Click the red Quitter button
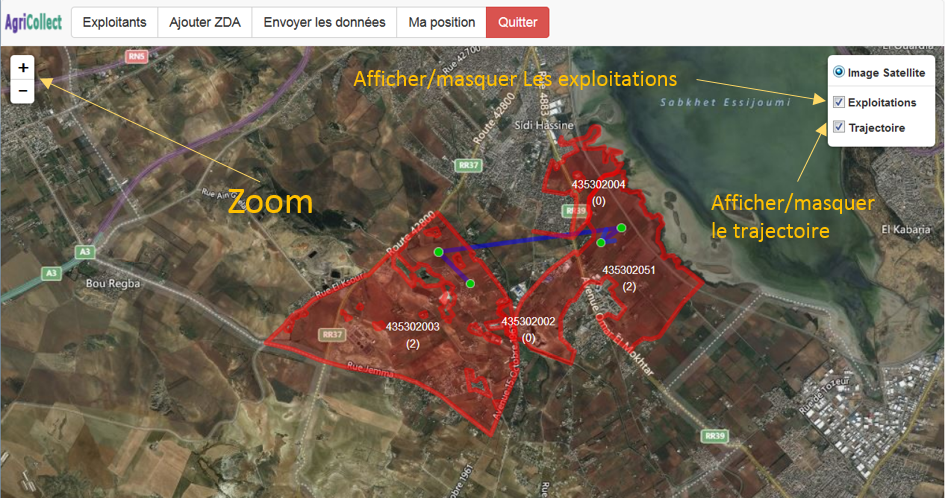945x498 pixels. (x=518, y=22)
